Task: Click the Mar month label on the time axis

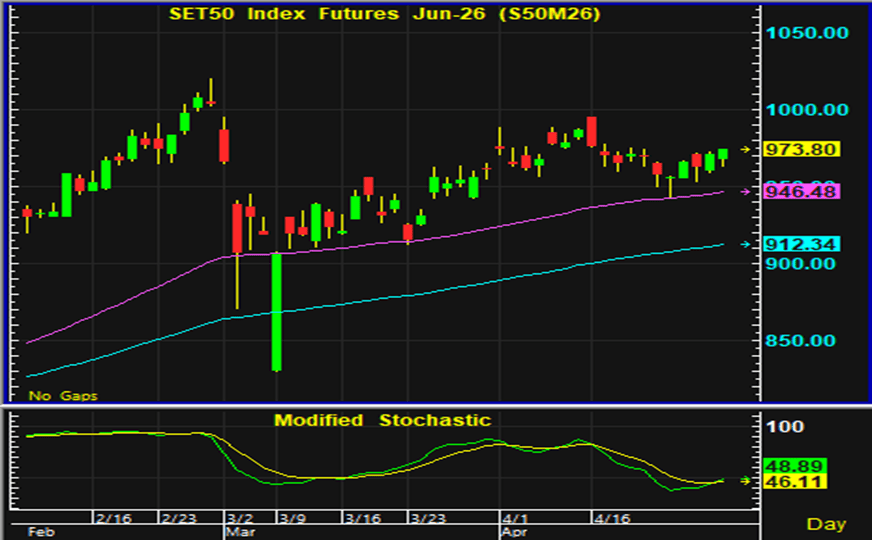Action: [241, 532]
